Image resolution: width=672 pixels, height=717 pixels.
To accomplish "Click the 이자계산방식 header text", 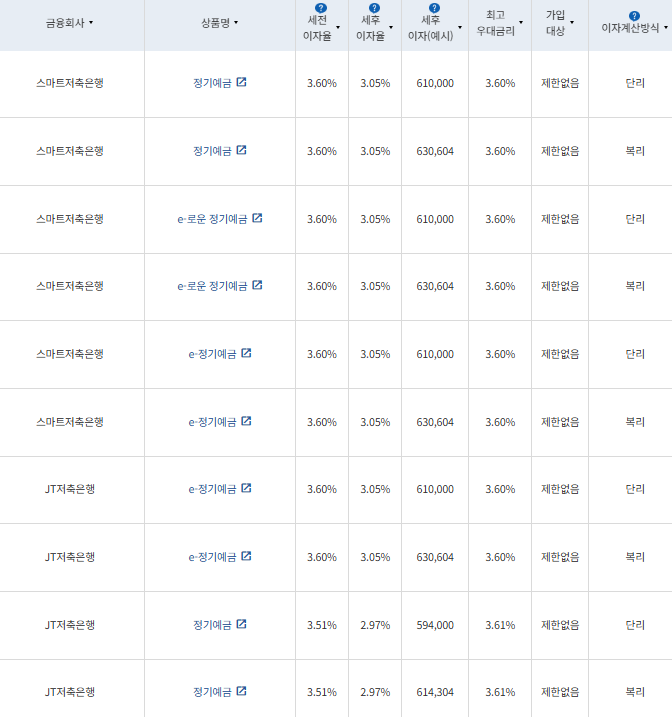I will point(630,28).
